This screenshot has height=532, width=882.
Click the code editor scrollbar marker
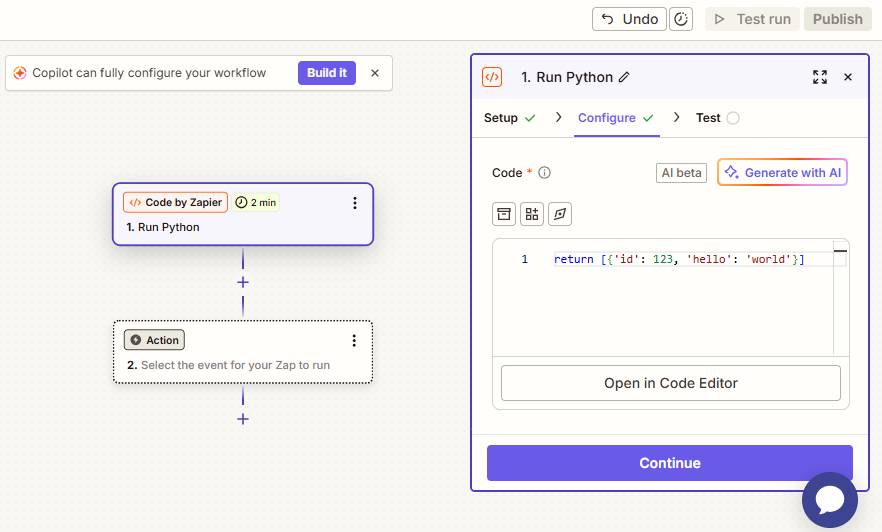click(x=840, y=251)
